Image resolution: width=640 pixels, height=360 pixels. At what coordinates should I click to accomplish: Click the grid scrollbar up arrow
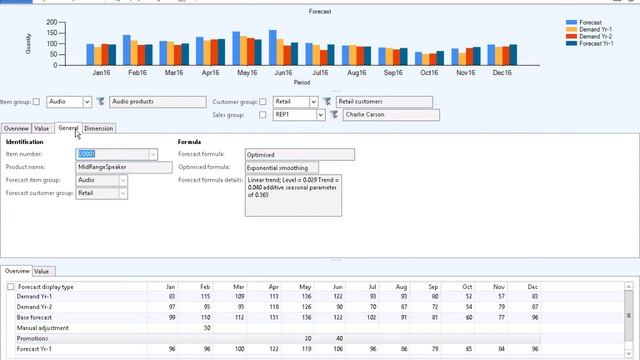pyautogui.click(x=629, y=287)
